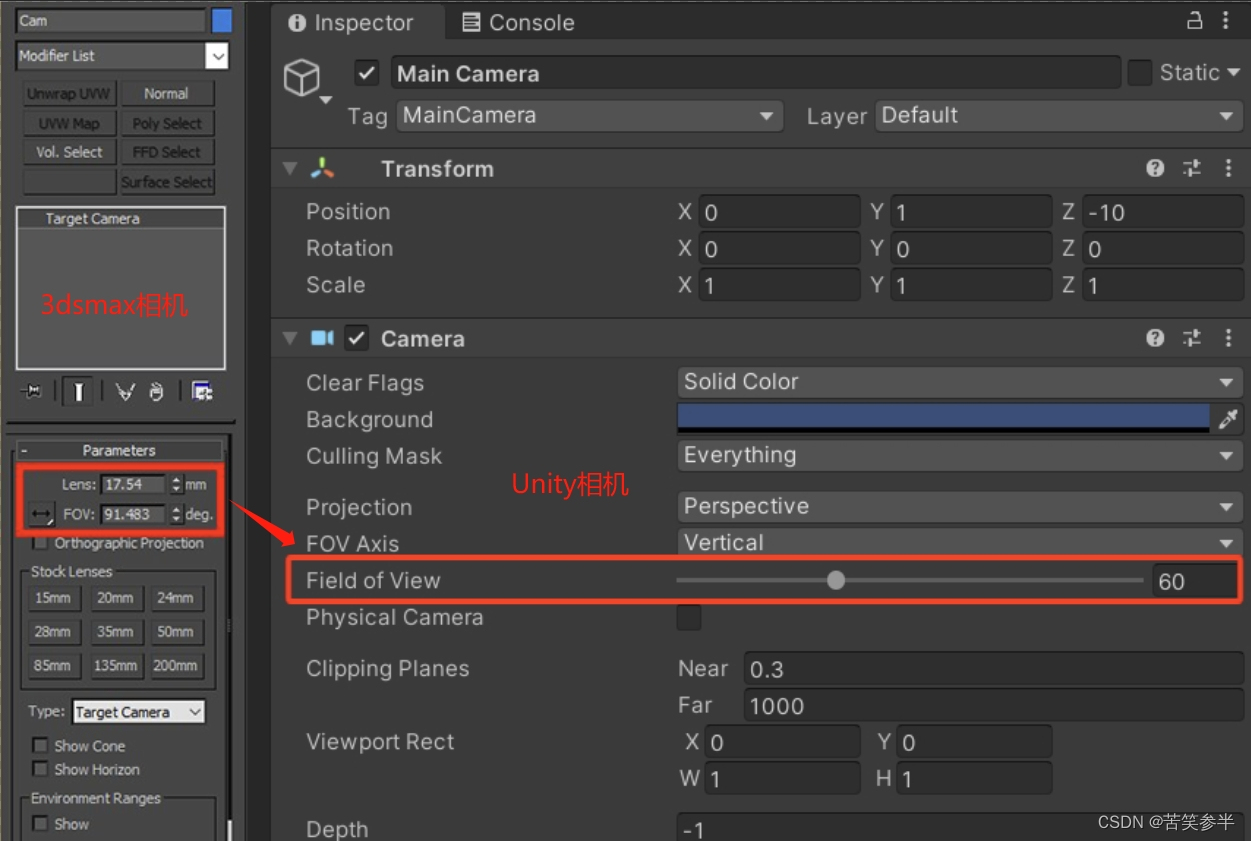Image resolution: width=1251 pixels, height=841 pixels.
Task: Open Clear Flags Solid Color dropdown
Action: point(960,382)
